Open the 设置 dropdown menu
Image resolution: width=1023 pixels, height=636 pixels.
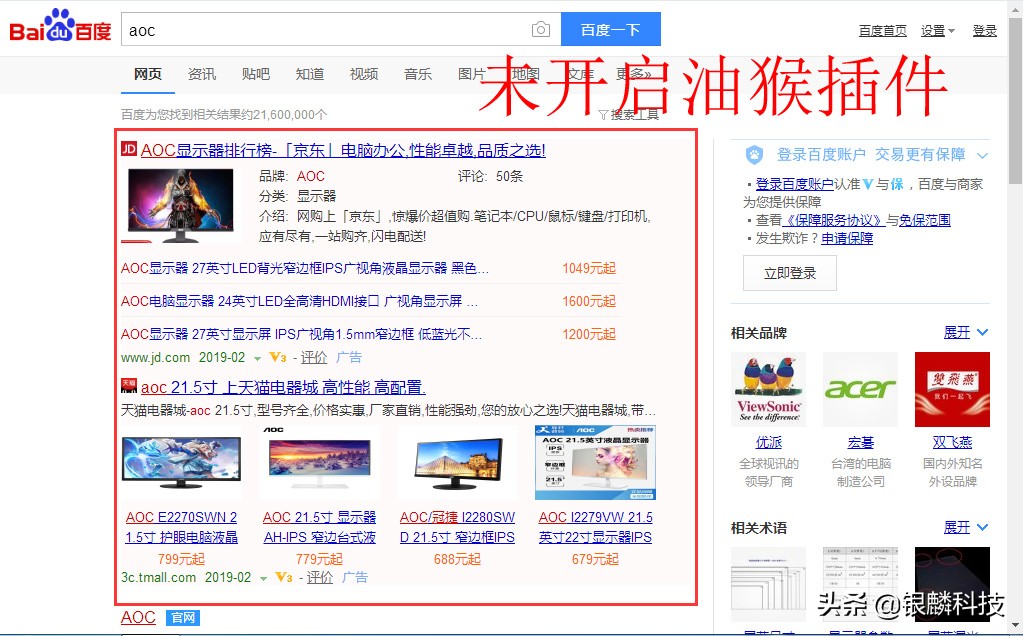938,31
